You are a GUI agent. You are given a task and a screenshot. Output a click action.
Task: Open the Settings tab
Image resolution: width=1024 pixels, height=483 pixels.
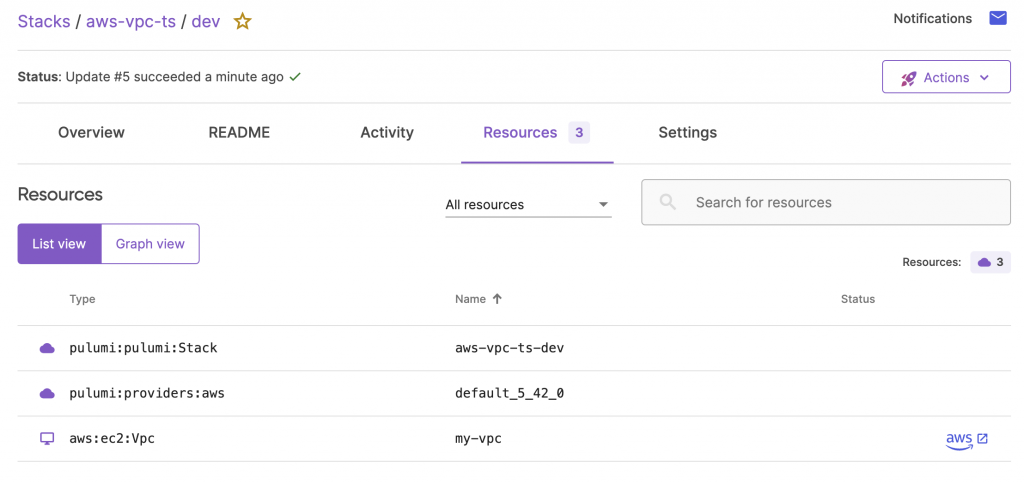(687, 132)
